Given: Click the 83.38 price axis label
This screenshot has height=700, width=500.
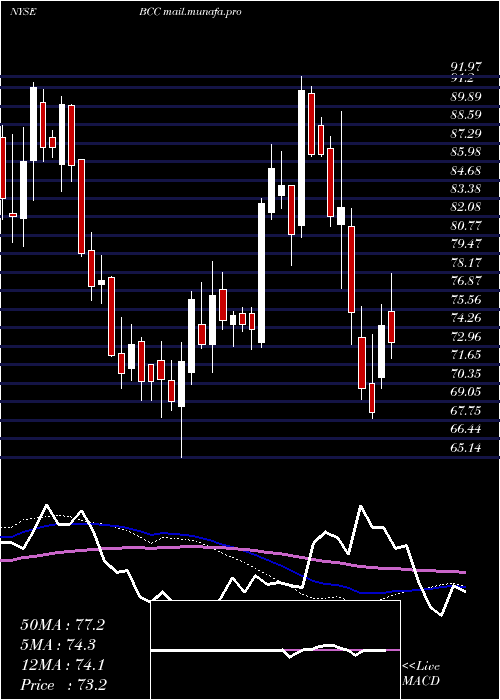Looking at the screenshot, I should tap(466, 189).
